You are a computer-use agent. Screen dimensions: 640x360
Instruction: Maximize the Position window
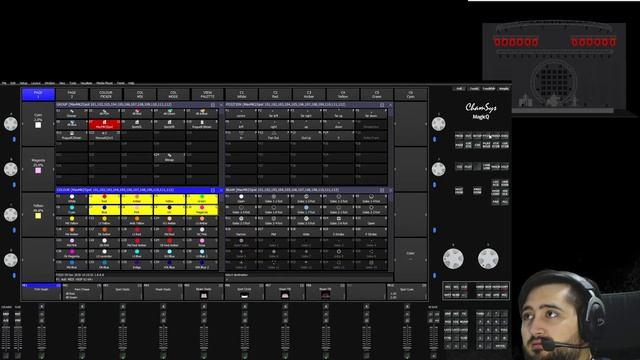[382, 105]
